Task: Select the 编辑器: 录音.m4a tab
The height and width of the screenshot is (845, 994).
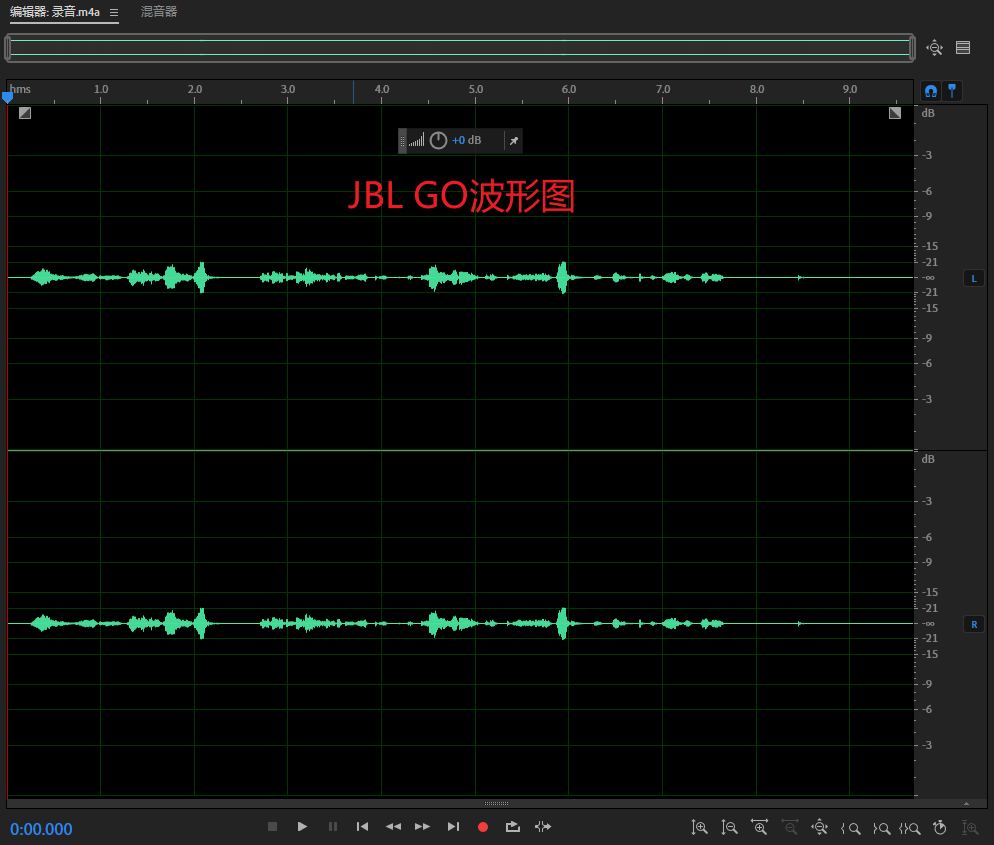Action: pyautogui.click(x=55, y=12)
